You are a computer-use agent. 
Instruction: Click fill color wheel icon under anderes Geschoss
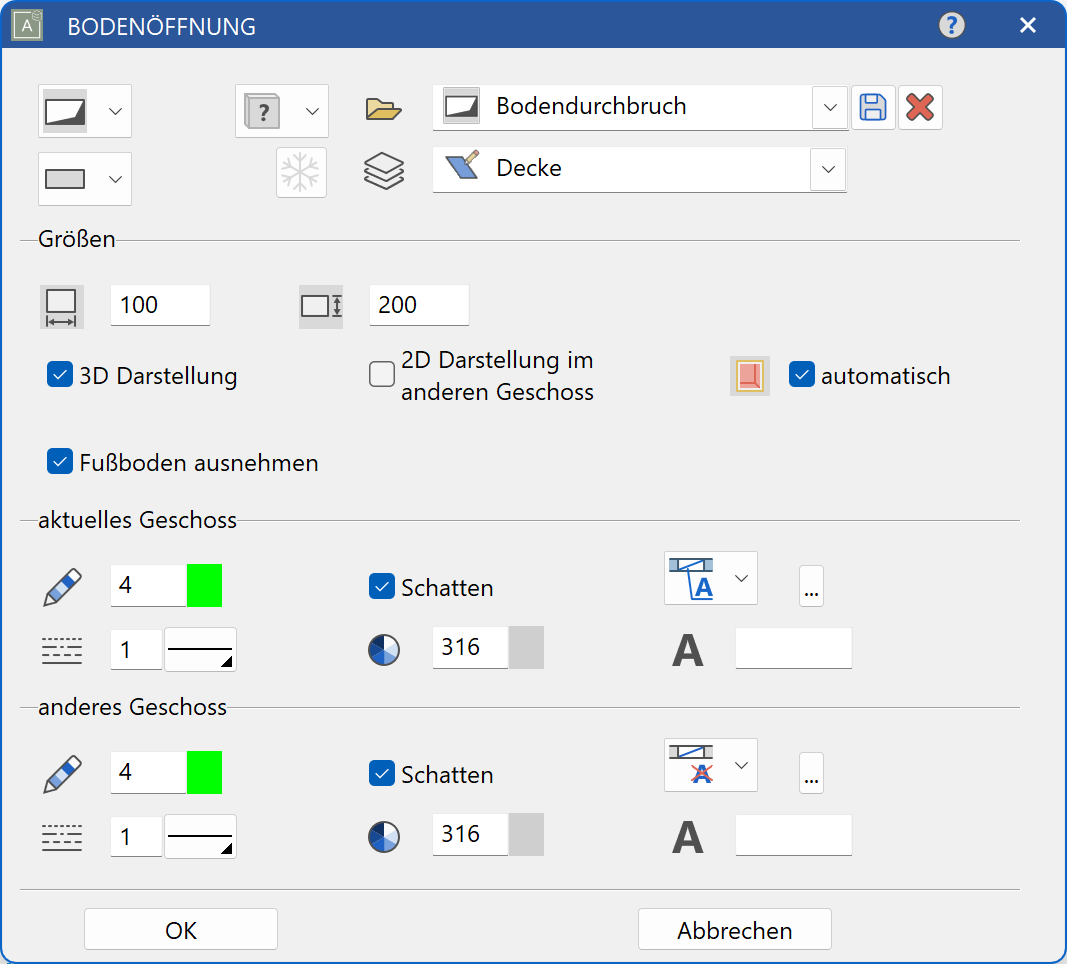(x=384, y=837)
